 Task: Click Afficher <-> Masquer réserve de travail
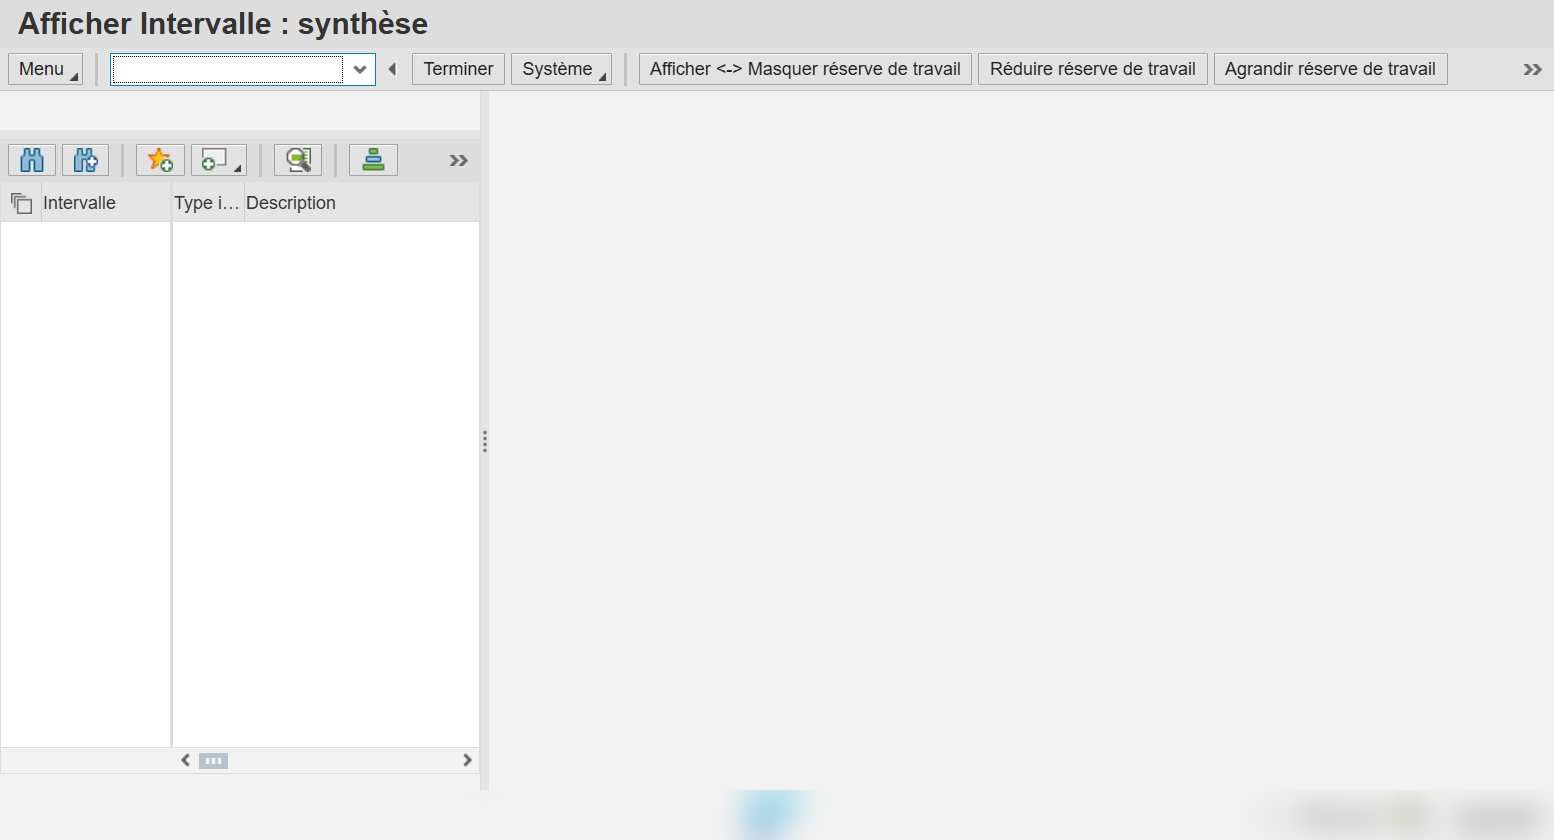(805, 69)
